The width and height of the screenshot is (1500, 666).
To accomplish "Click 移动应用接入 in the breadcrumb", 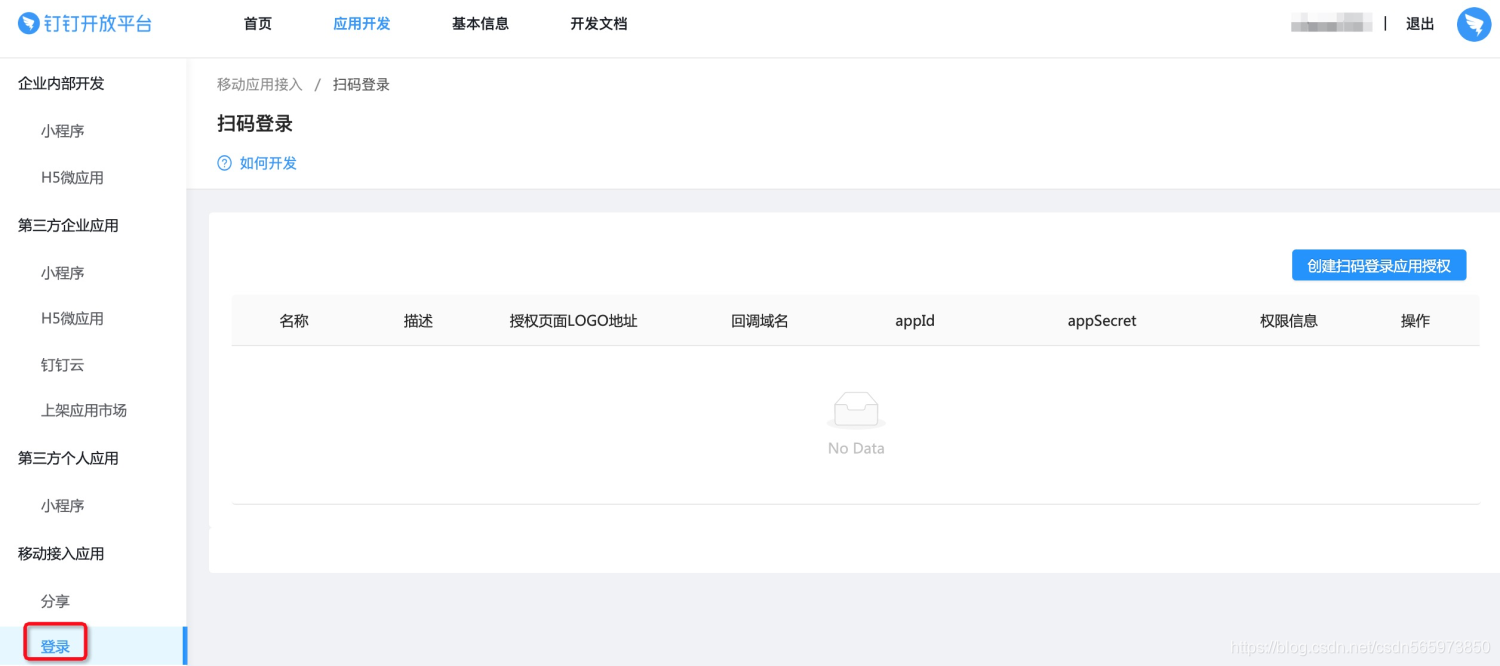I will click(258, 84).
